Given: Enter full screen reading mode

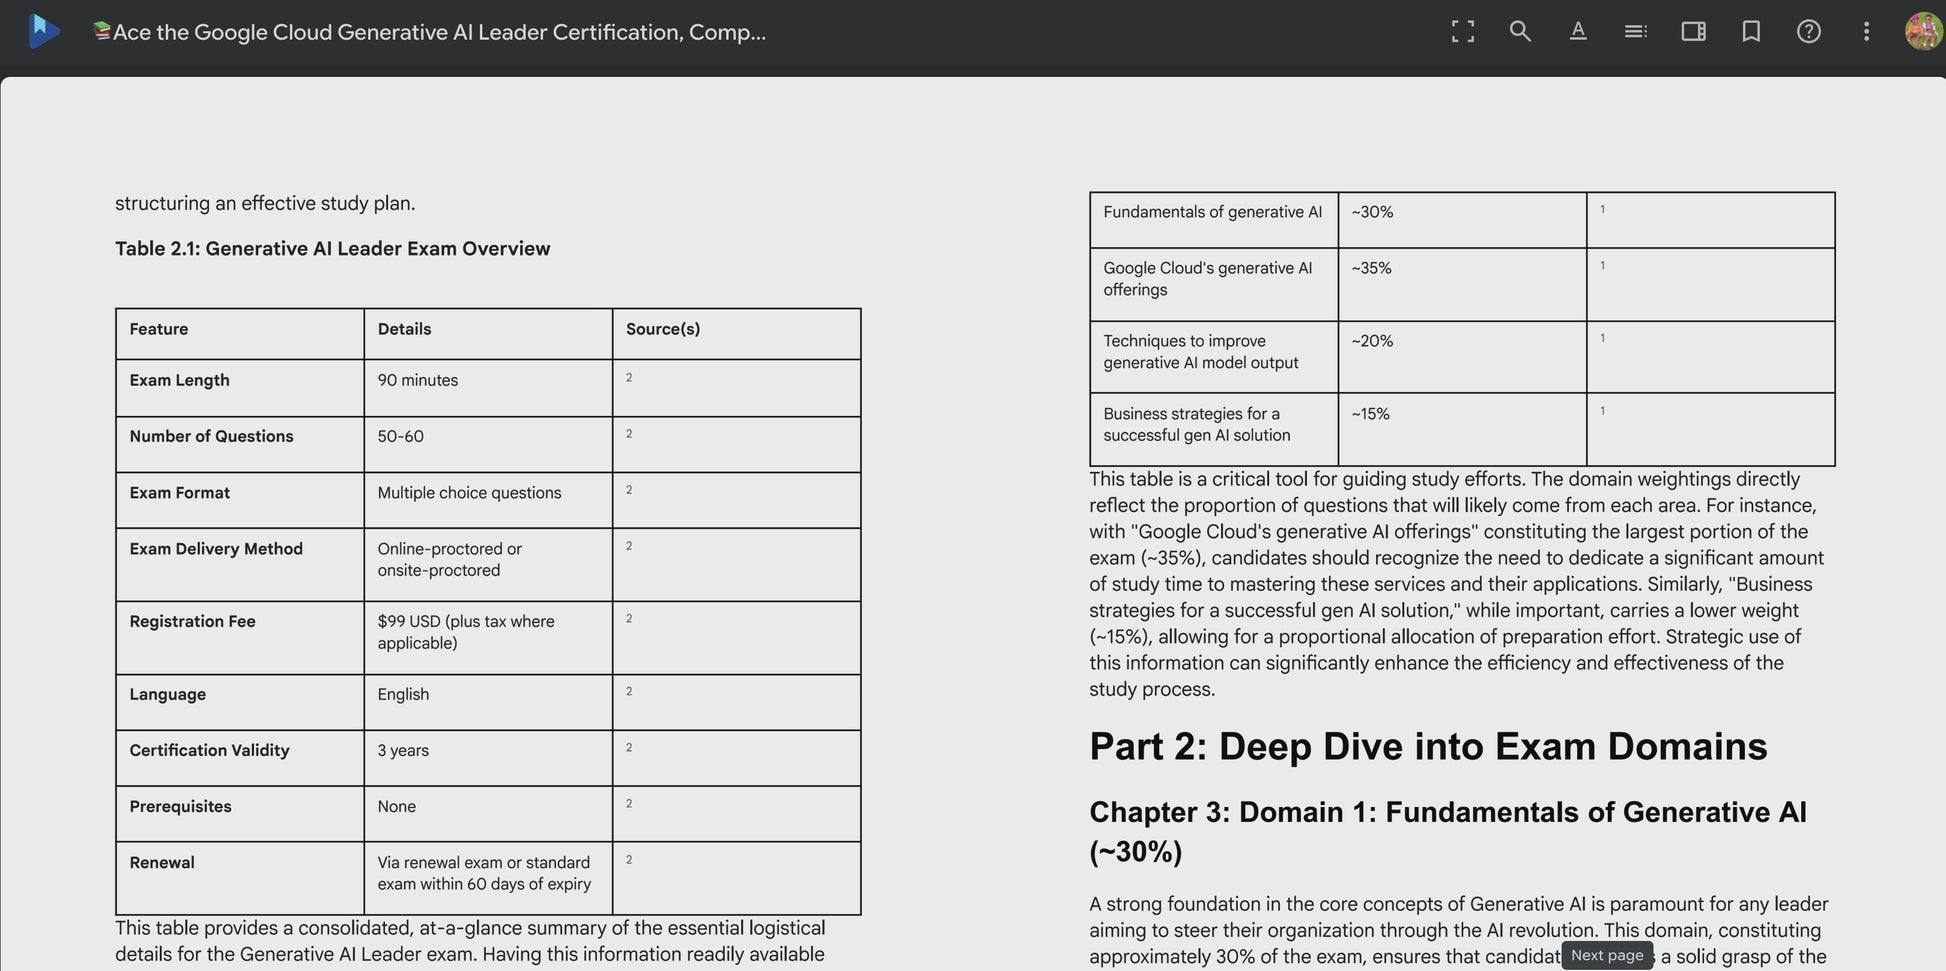Looking at the screenshot, I should pyautogui.click(x=1462, y=31).
